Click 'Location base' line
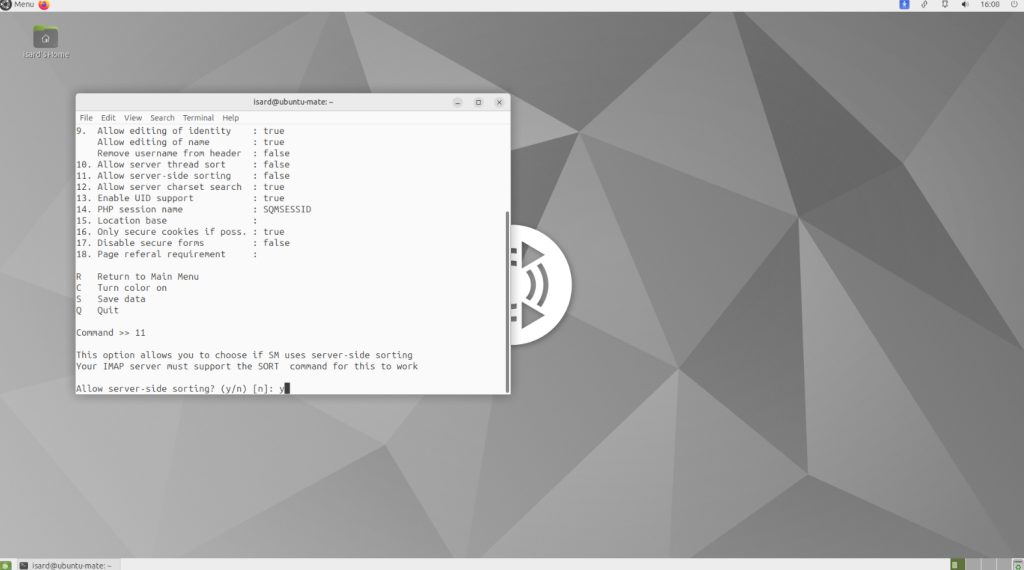The height and width of the screenshot is (570, 1024). (167, 221)
